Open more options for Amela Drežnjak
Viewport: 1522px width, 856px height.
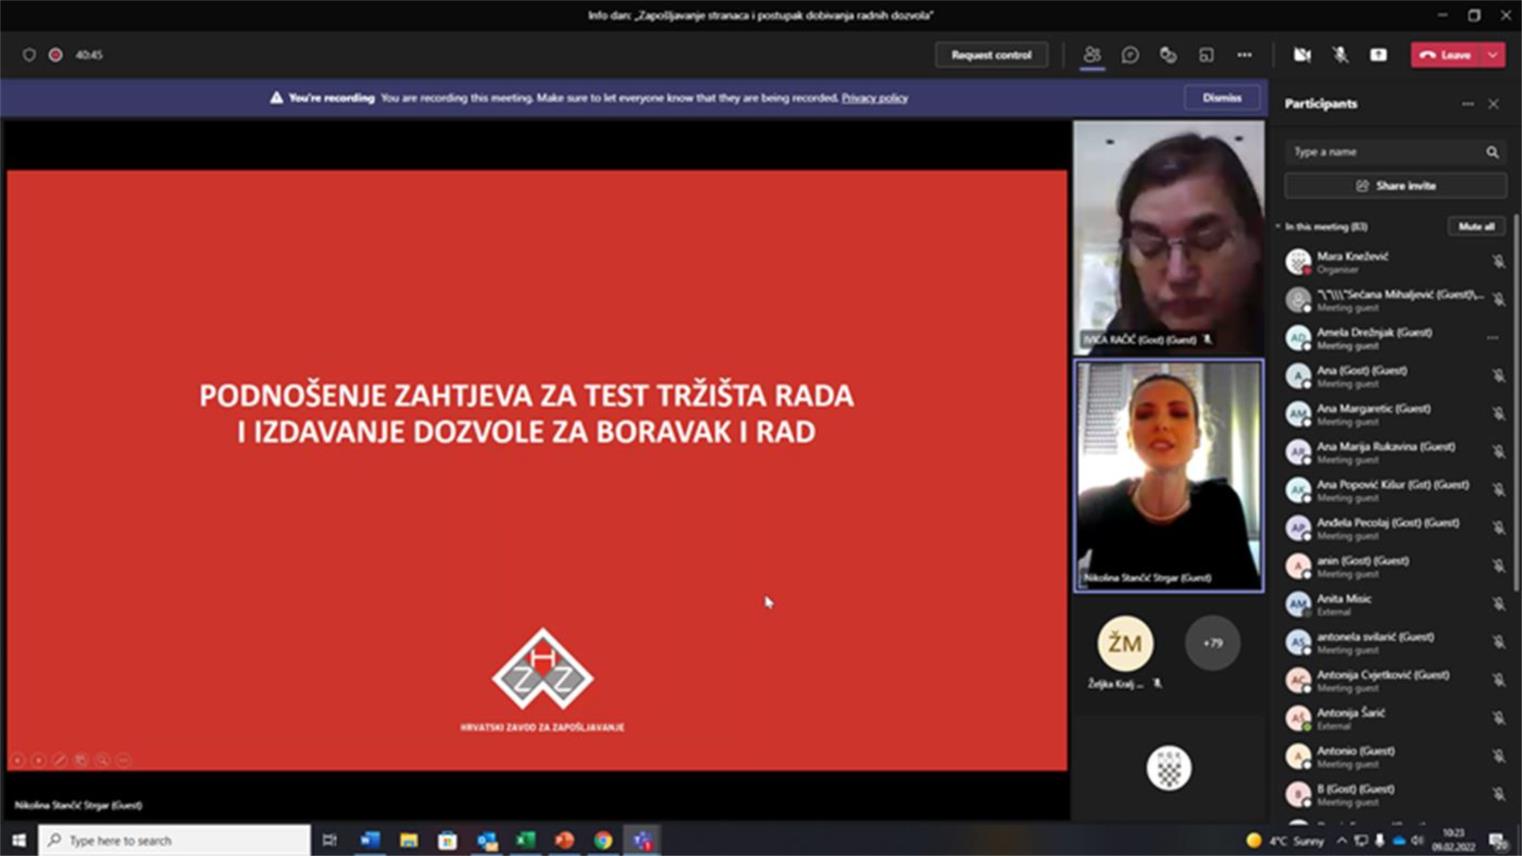(x=1493, y=338)
